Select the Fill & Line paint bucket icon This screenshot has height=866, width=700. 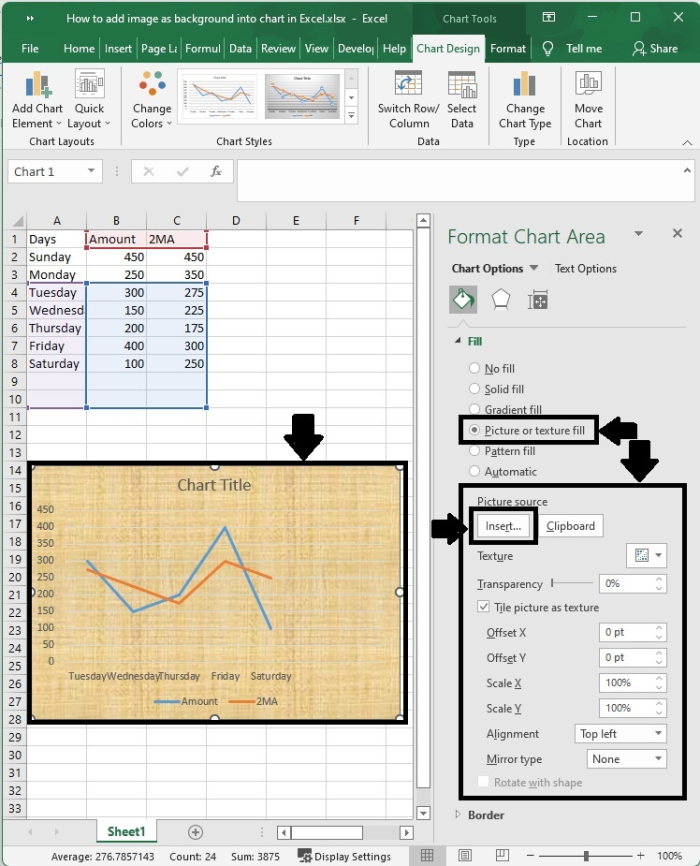click(463, 300)
